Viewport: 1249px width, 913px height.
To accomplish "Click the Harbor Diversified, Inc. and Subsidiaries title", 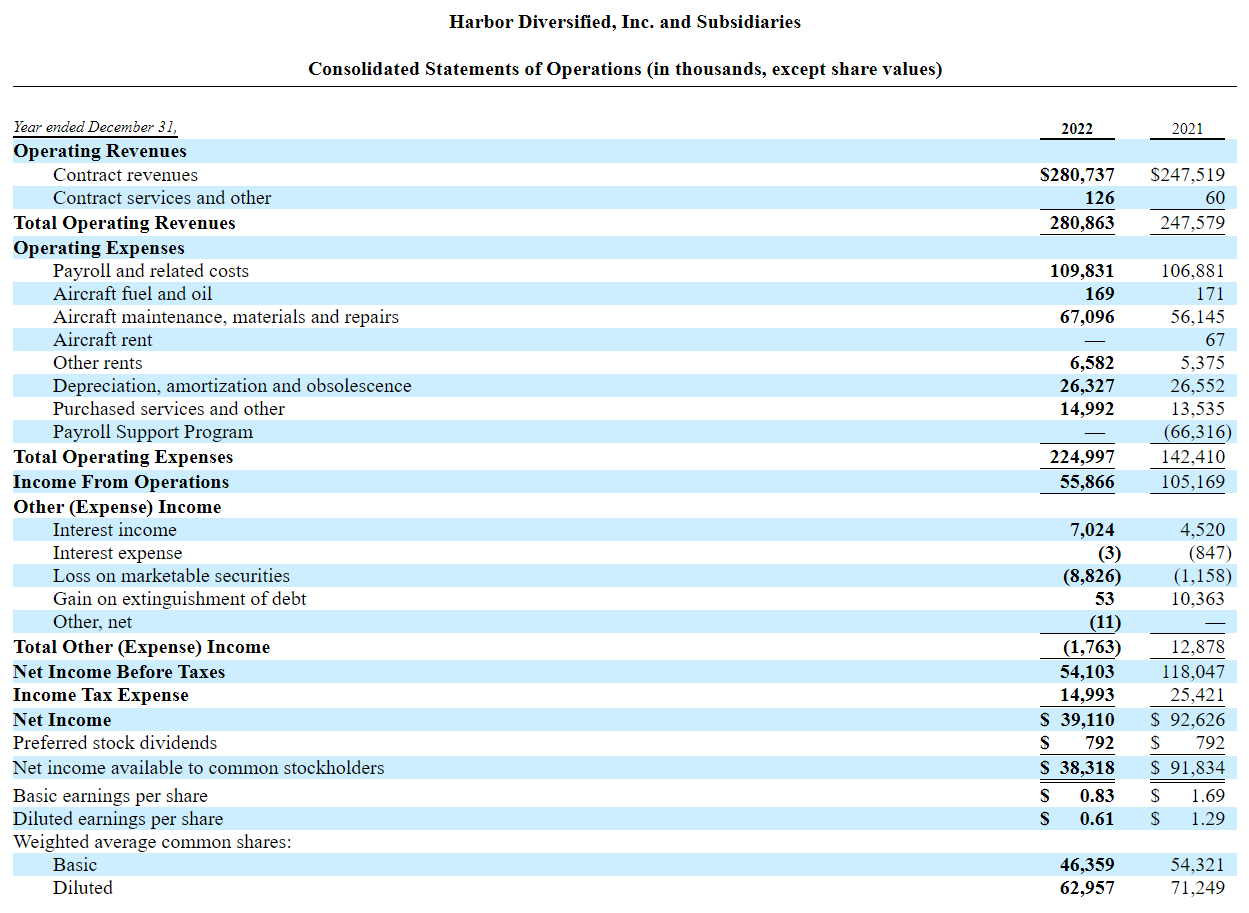I will click(x=625, y=21).
